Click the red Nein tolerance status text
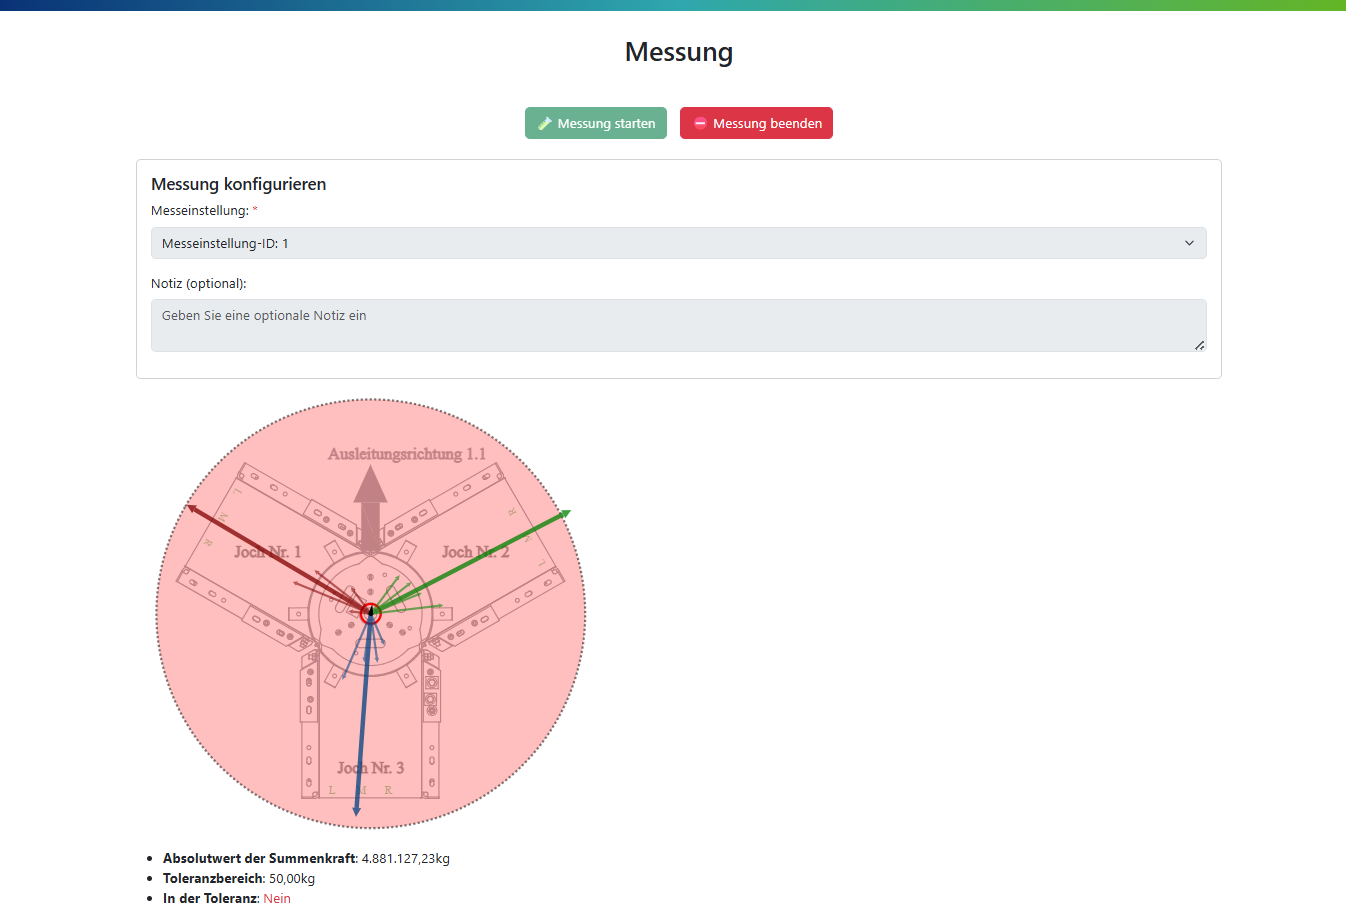This screenshot has height=920, width=1346. point(277,898)
